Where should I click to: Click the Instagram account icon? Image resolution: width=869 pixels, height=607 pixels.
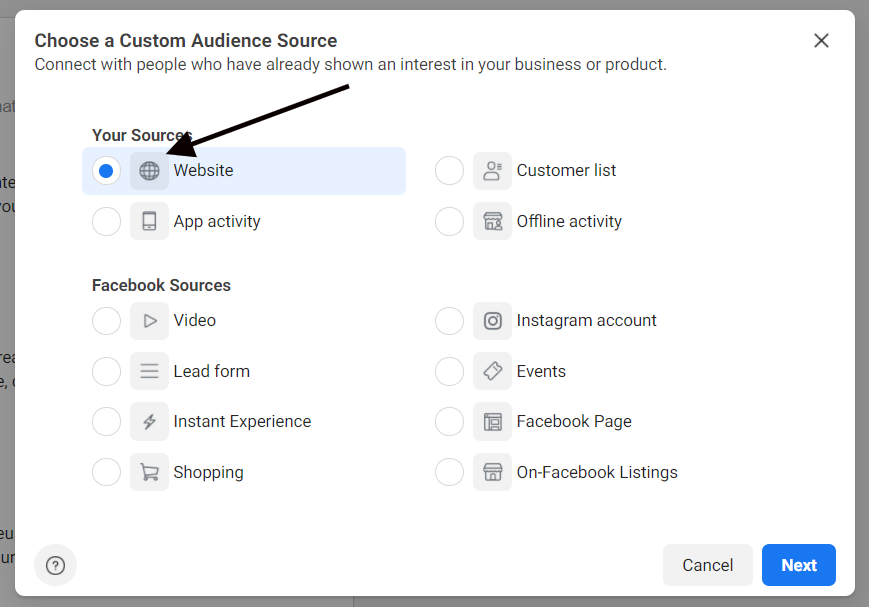[492, 320]
